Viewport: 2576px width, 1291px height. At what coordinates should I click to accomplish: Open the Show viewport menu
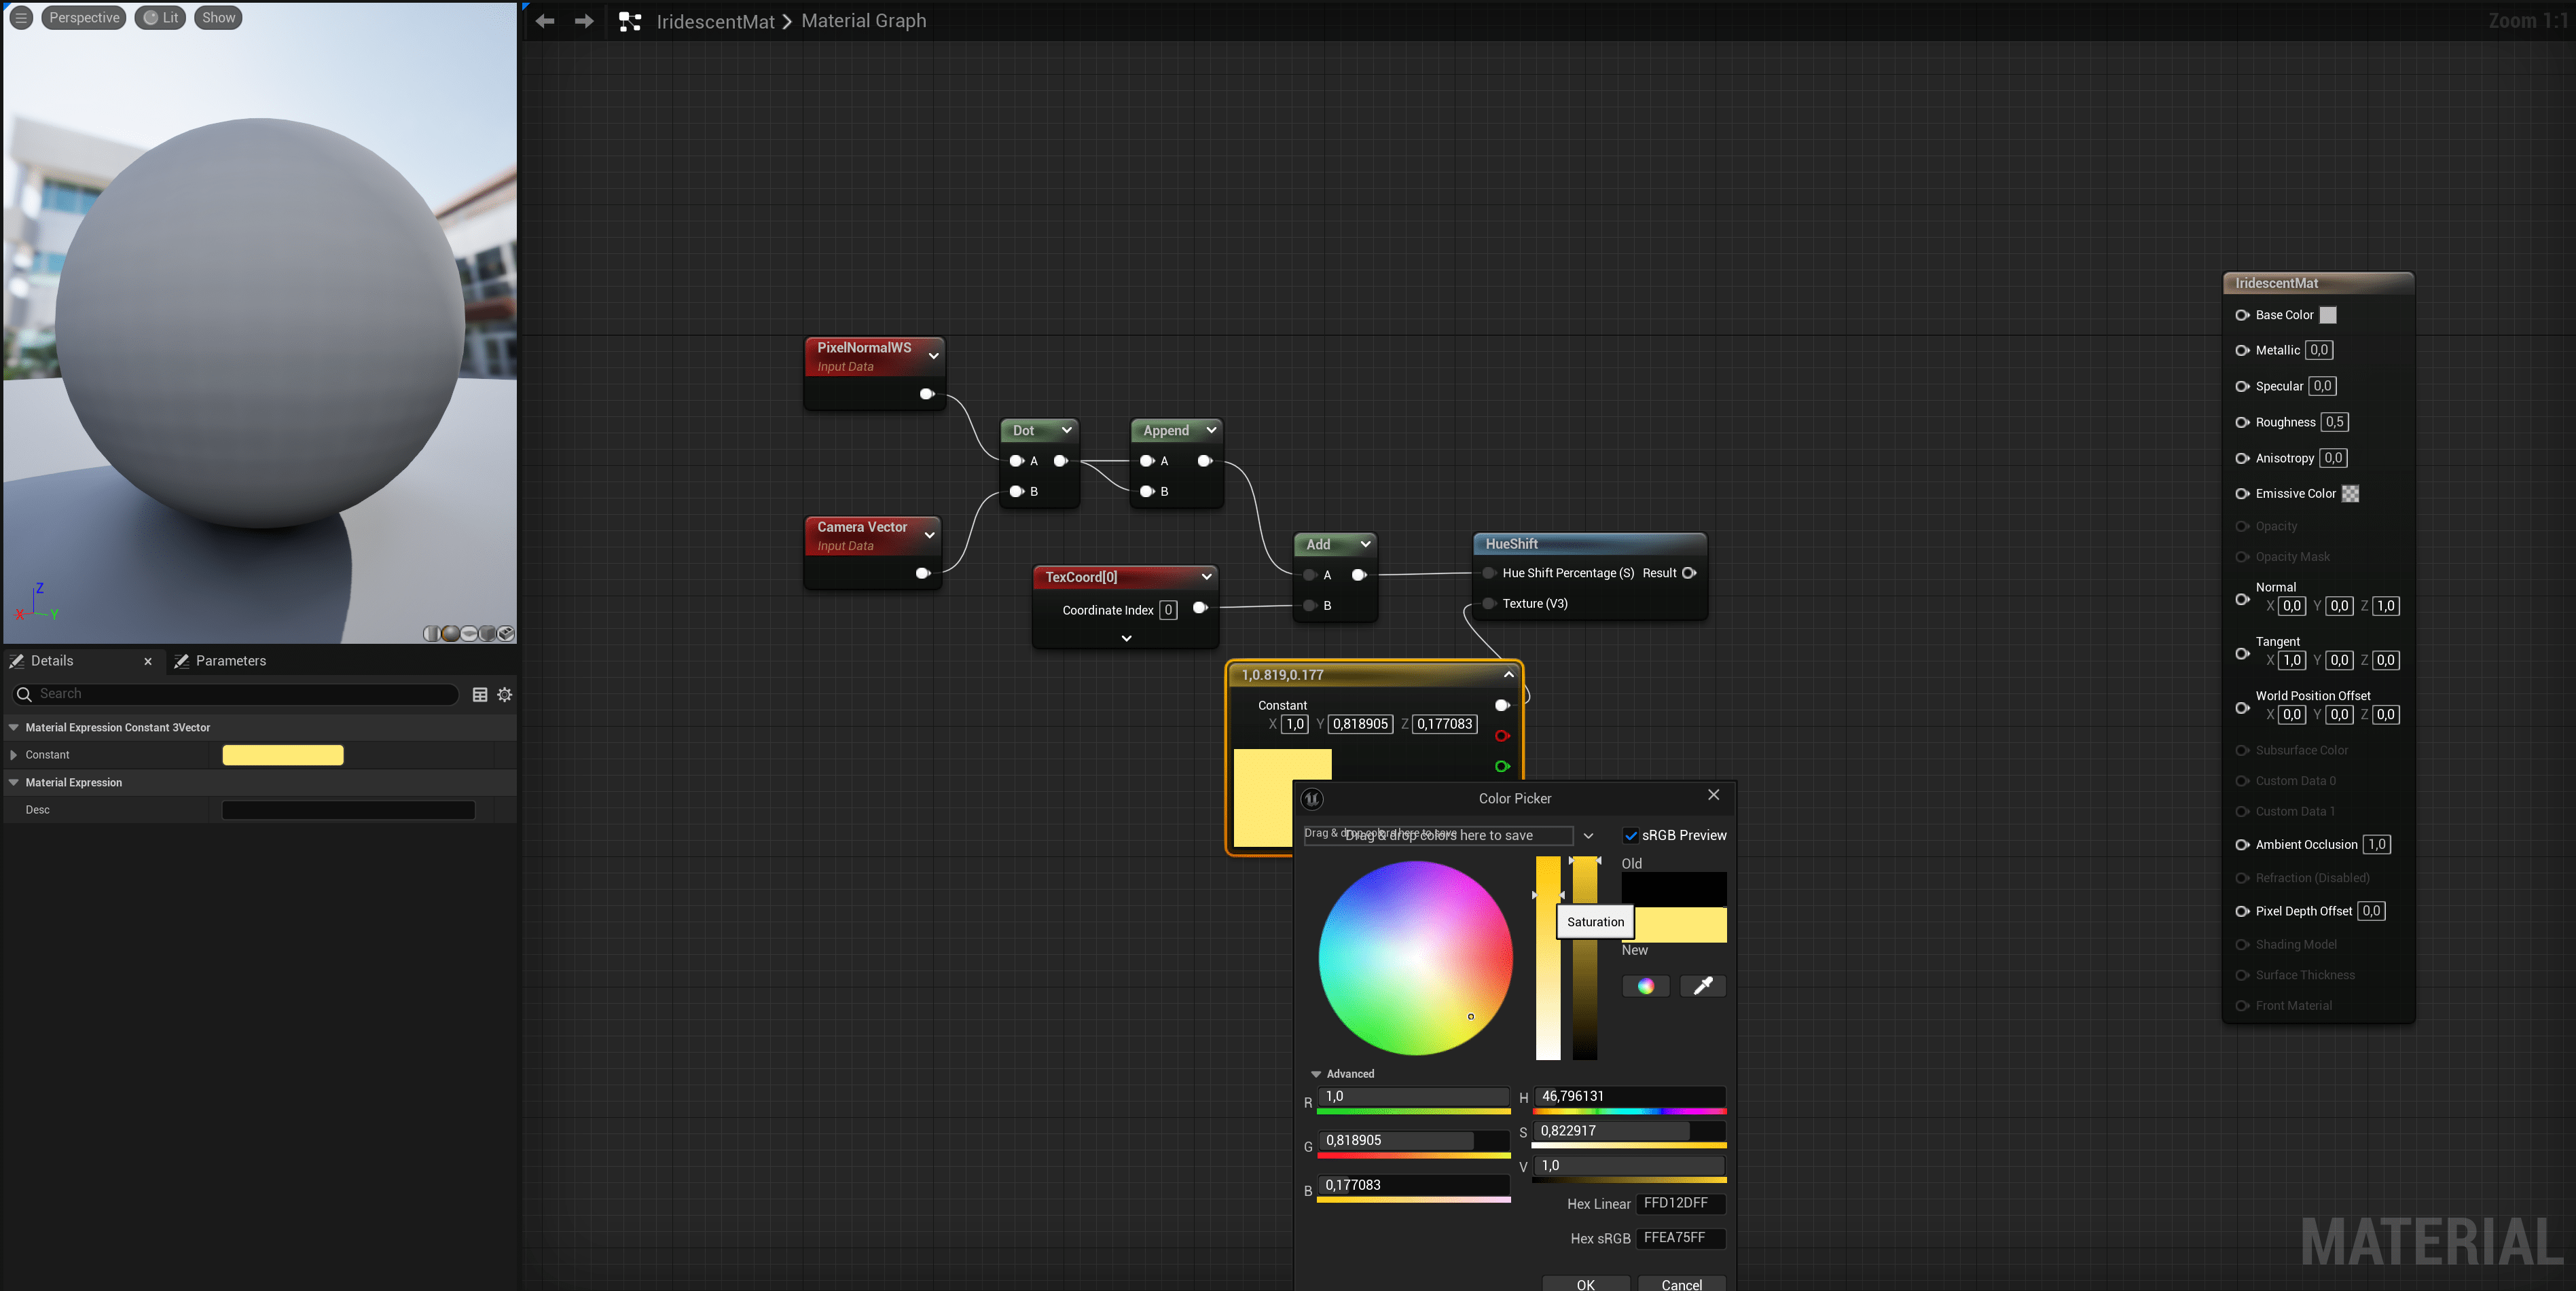218,17
